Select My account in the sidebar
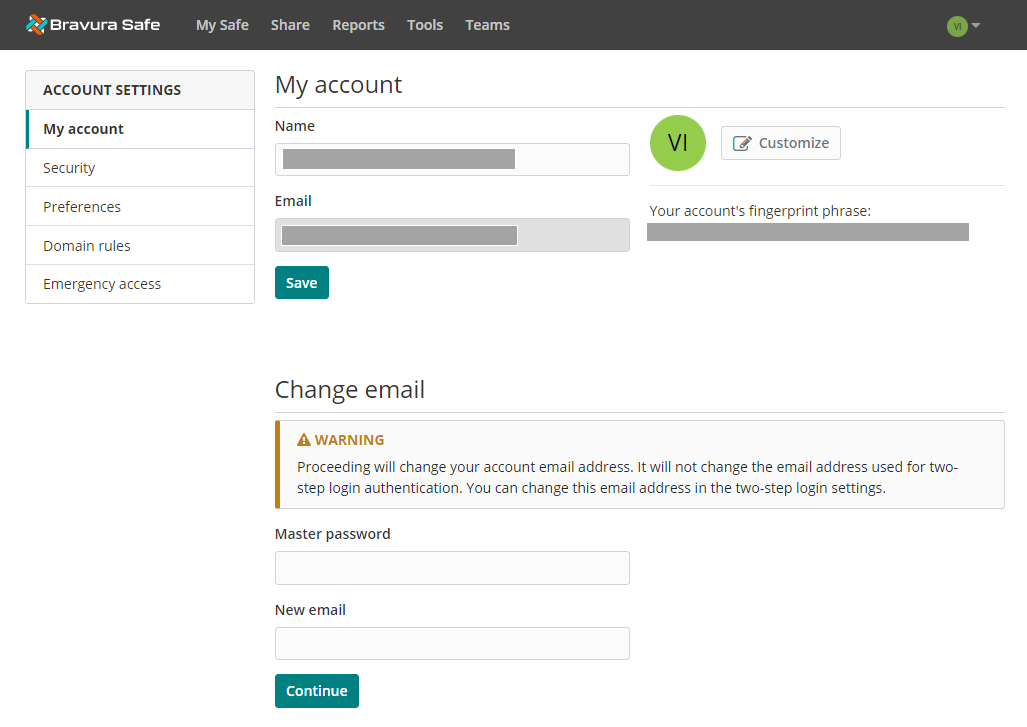 (x=83, y=128)
